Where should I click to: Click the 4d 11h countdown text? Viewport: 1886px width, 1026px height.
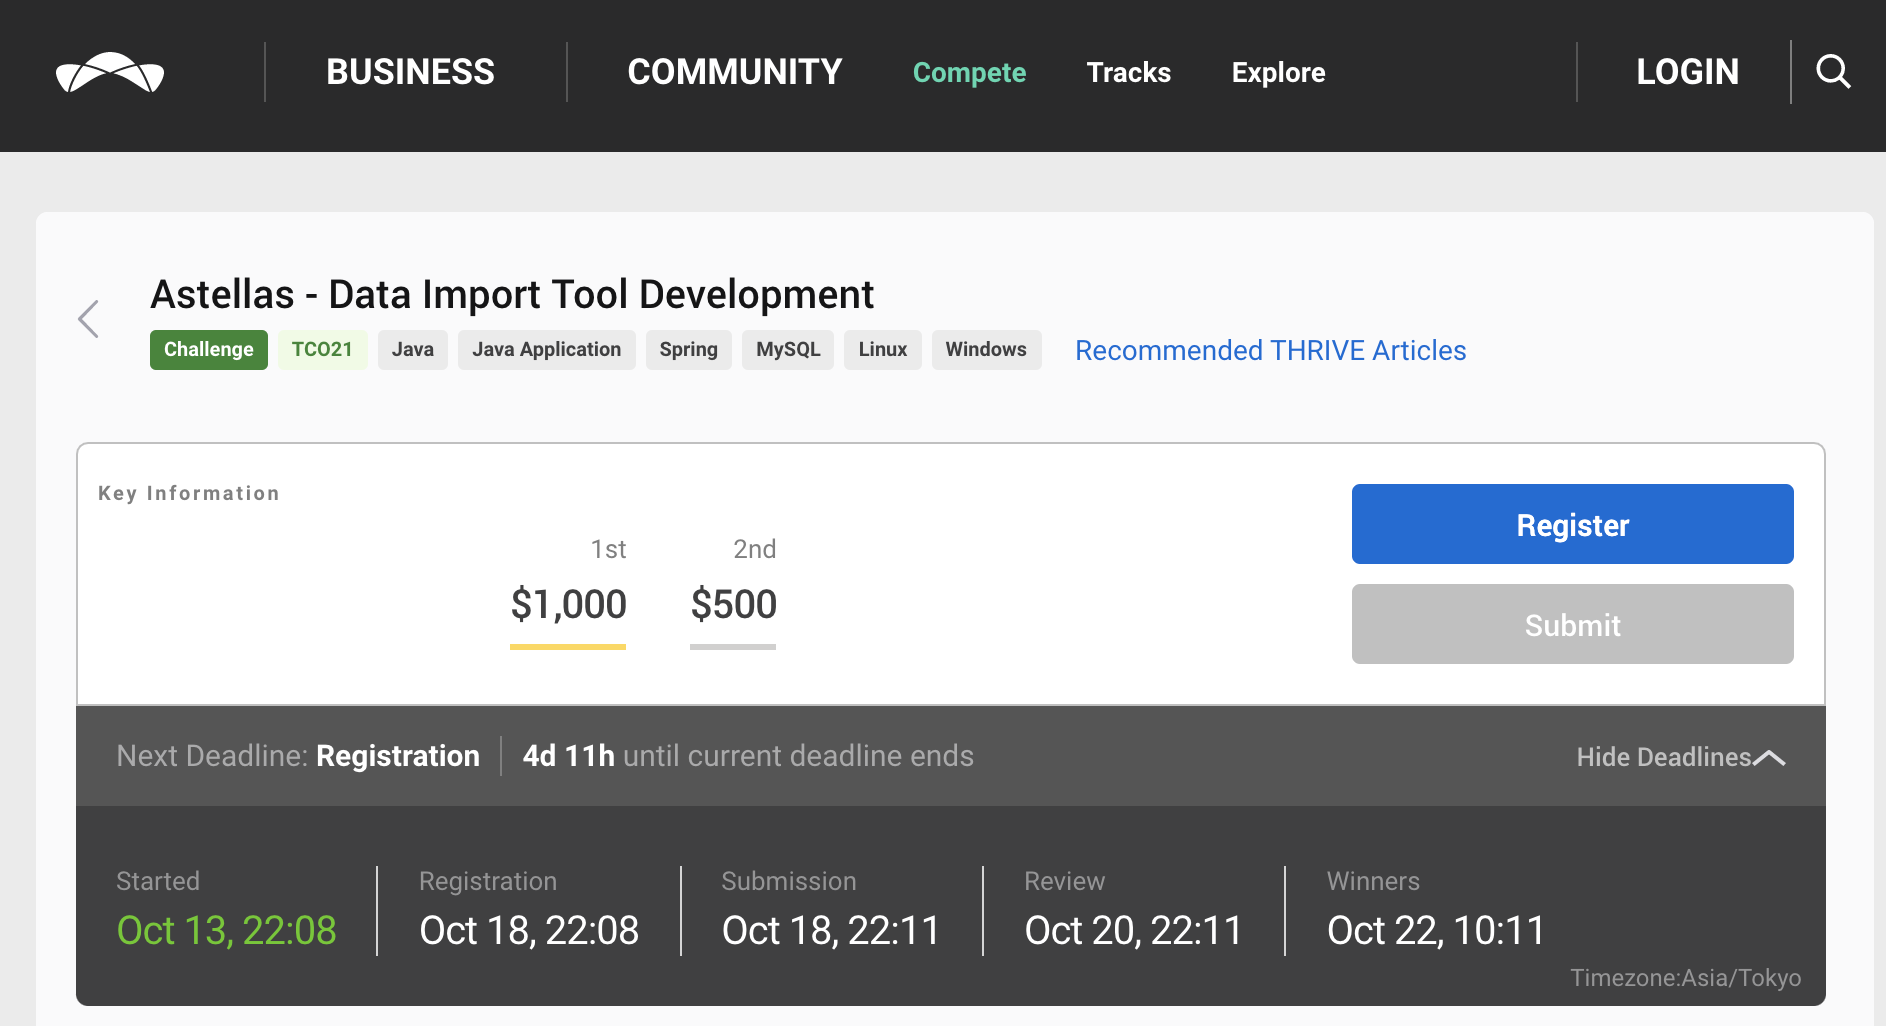pos(568,756)
